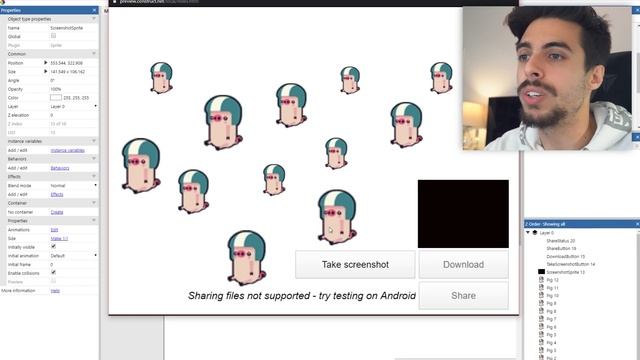Select the ScreenshotSprite 13 row label
The width and height of the screenshot is (640, 360).
[x=565, y=272]
